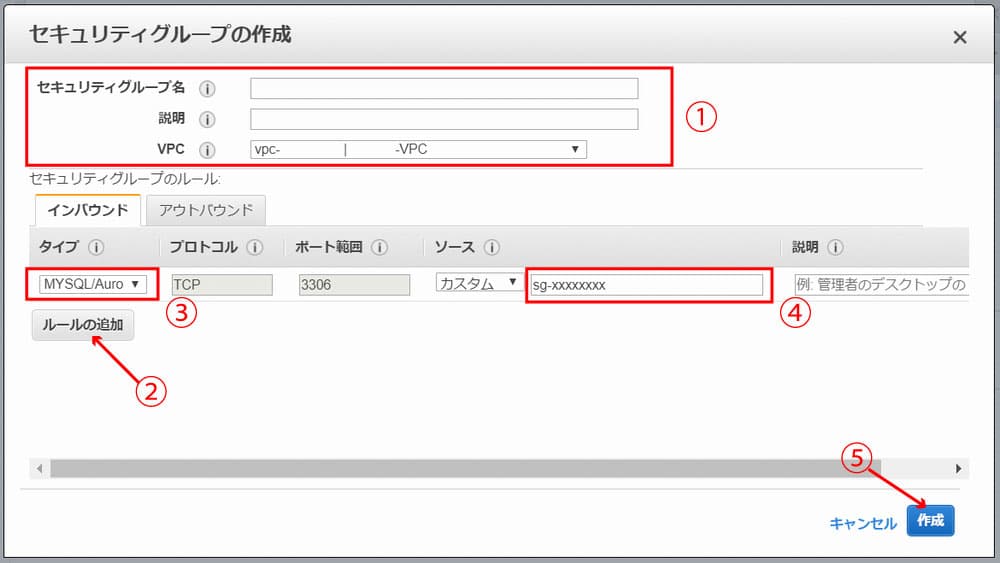Click info icon in プロトコル column header

point(255,247)
